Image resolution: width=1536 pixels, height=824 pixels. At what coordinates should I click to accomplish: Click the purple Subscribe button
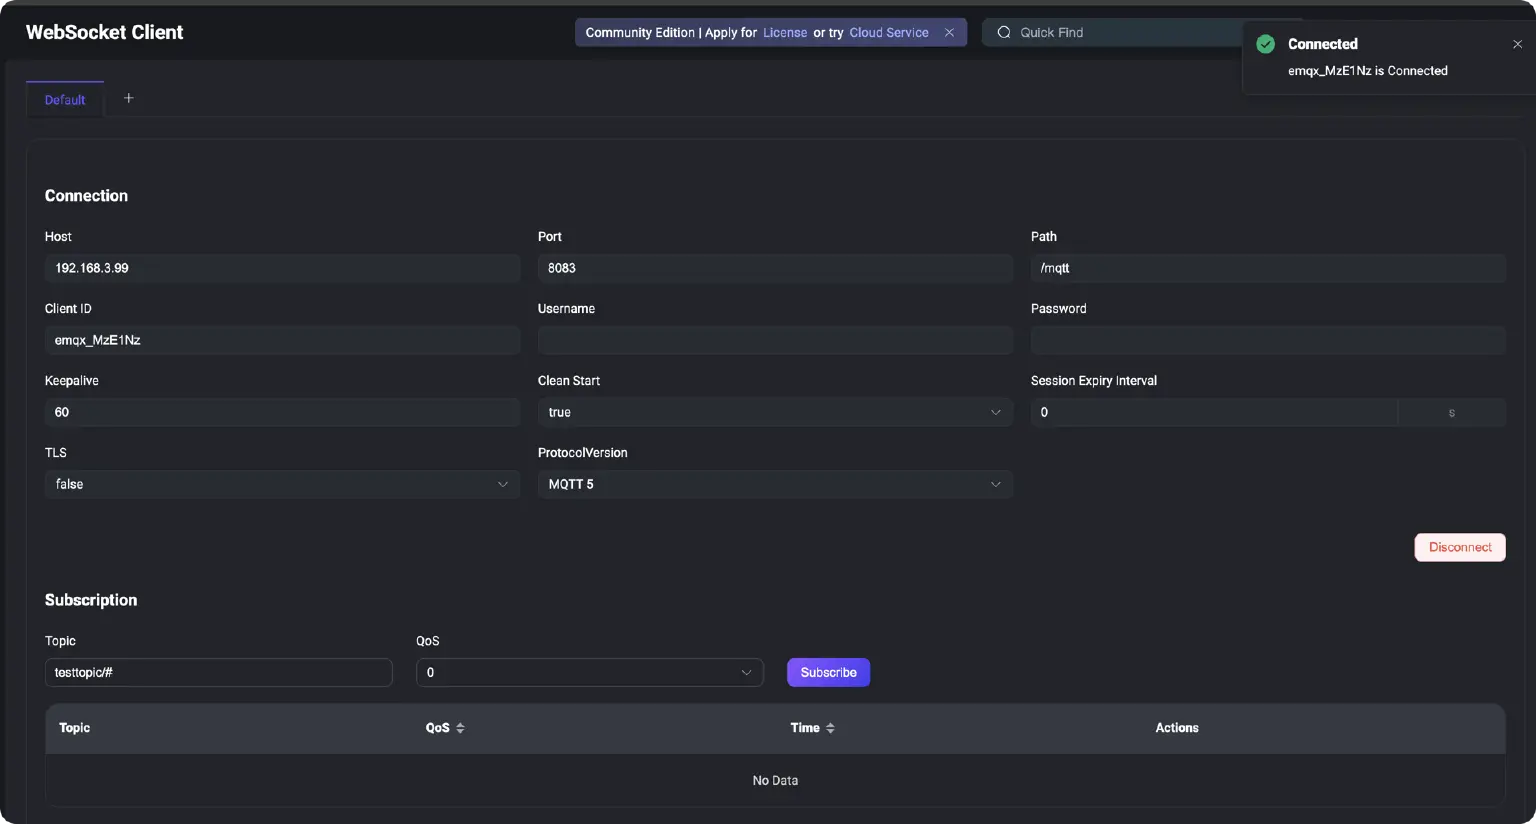pos(828,672)
